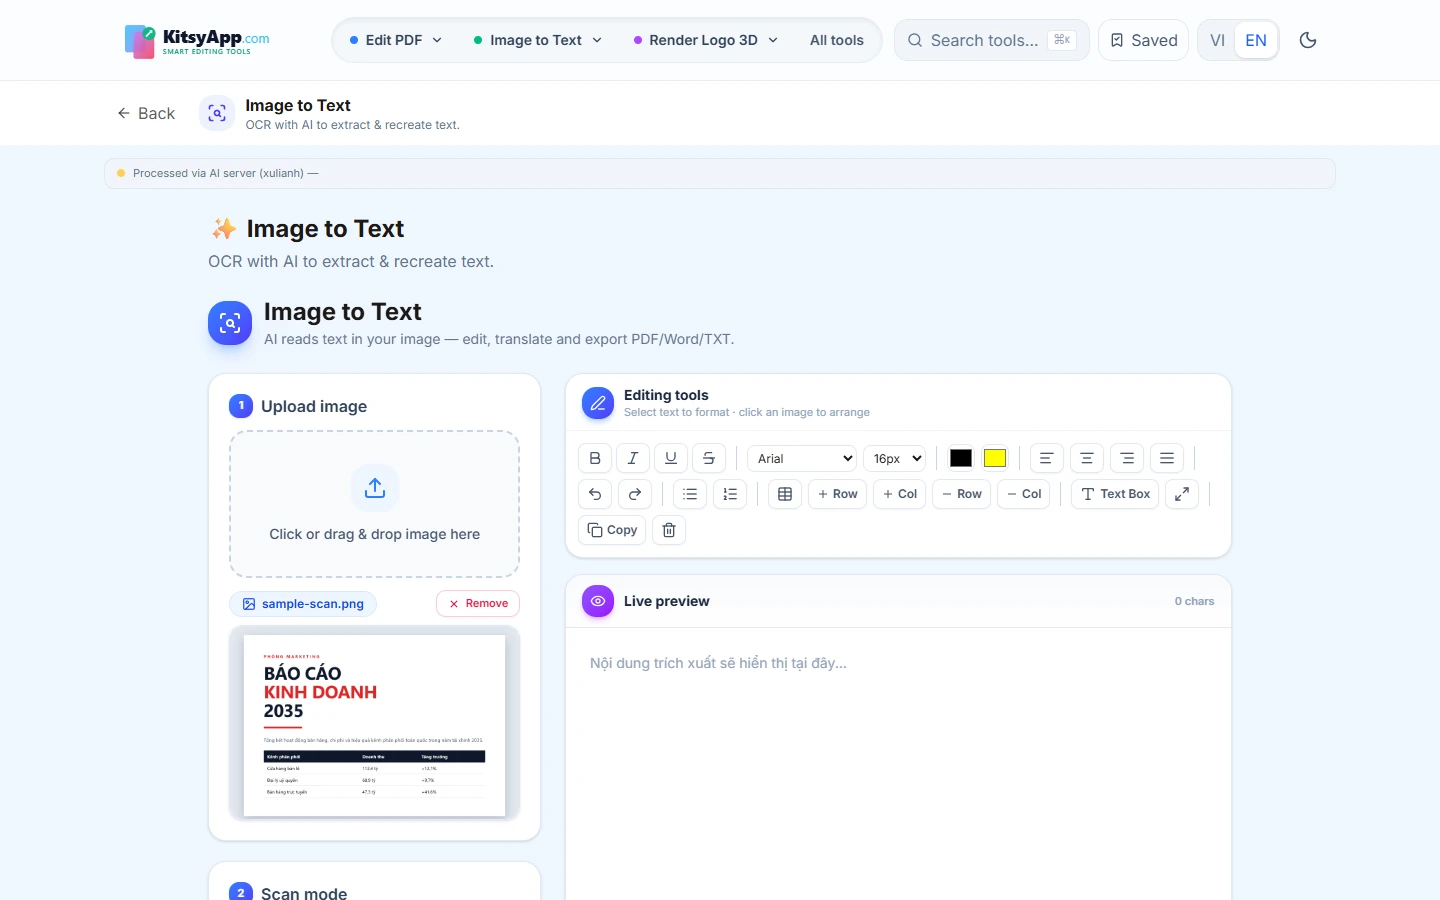The height and width of the screenshot is (900, 1440).
Task: Apply strikethrough formatting
Action: click(709, 458)
